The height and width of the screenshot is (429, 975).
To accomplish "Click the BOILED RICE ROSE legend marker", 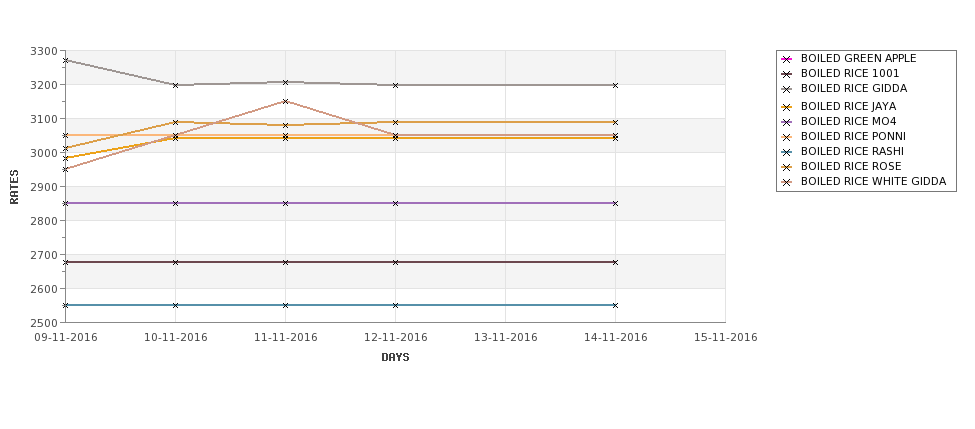I will coord(787,167).
